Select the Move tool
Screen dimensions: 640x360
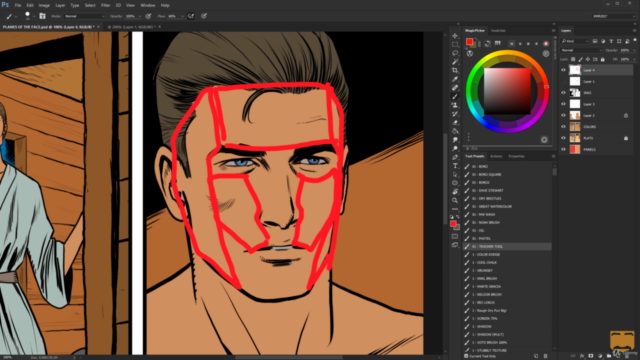(x=455, y=36)
